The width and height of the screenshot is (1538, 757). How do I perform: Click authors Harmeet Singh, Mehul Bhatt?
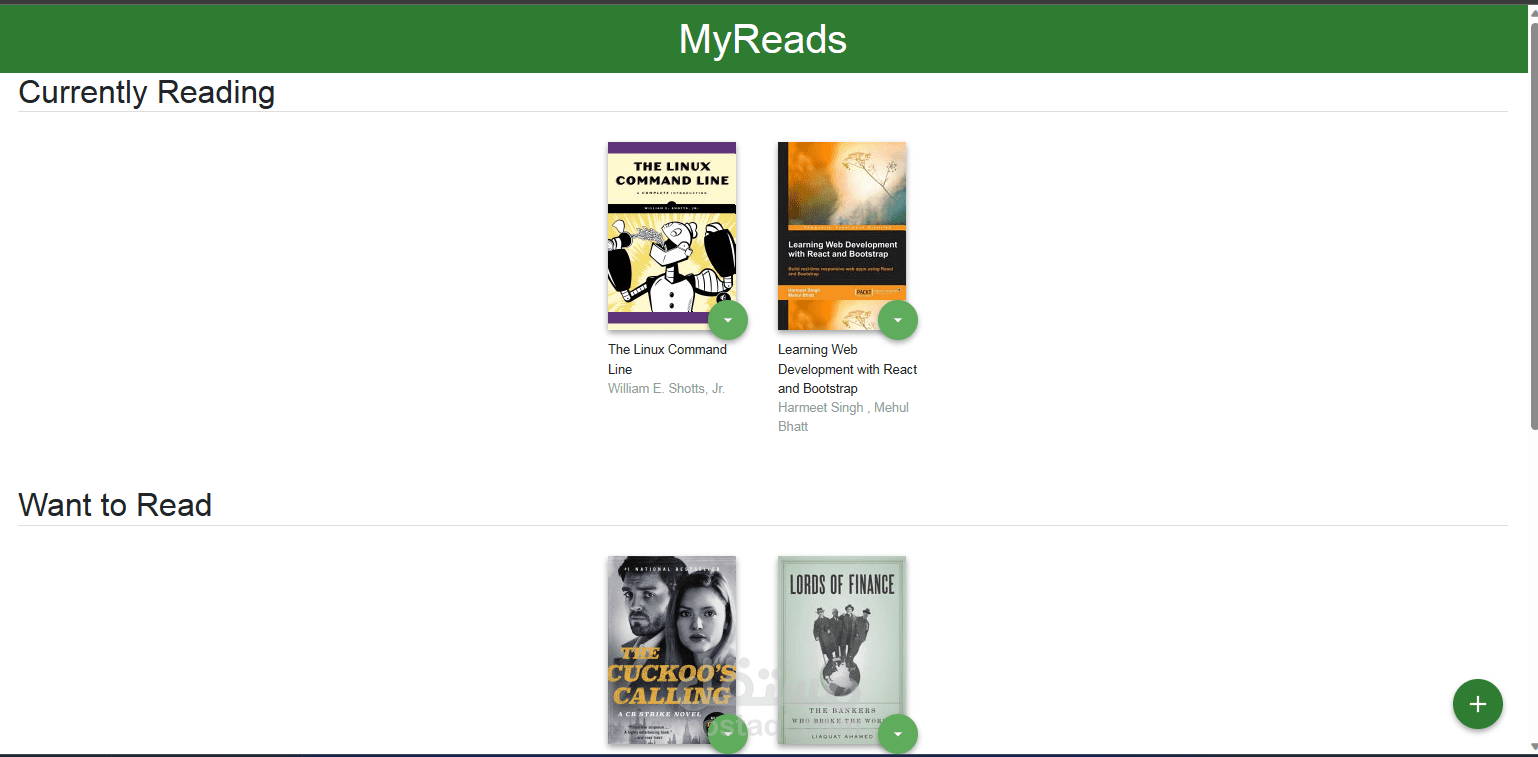[x=844, y=417]
